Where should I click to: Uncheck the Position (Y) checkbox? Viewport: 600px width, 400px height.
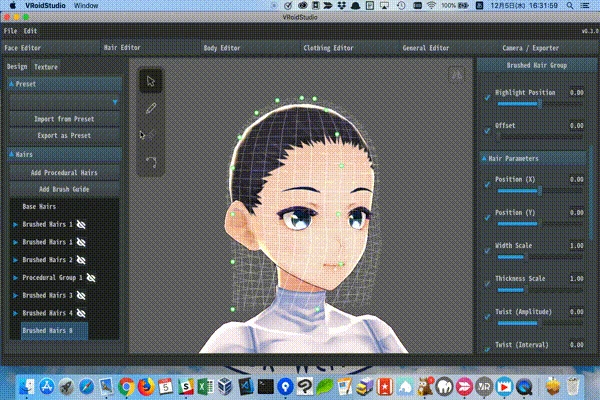pyautogui.click(x=487, y=217)
